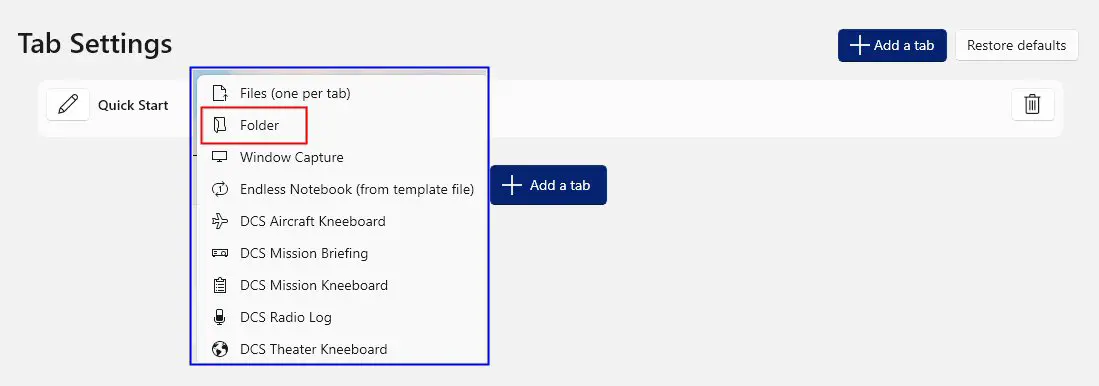
Task: Click the microphone icon for DCS Radio Log
Action: (220, 317)
